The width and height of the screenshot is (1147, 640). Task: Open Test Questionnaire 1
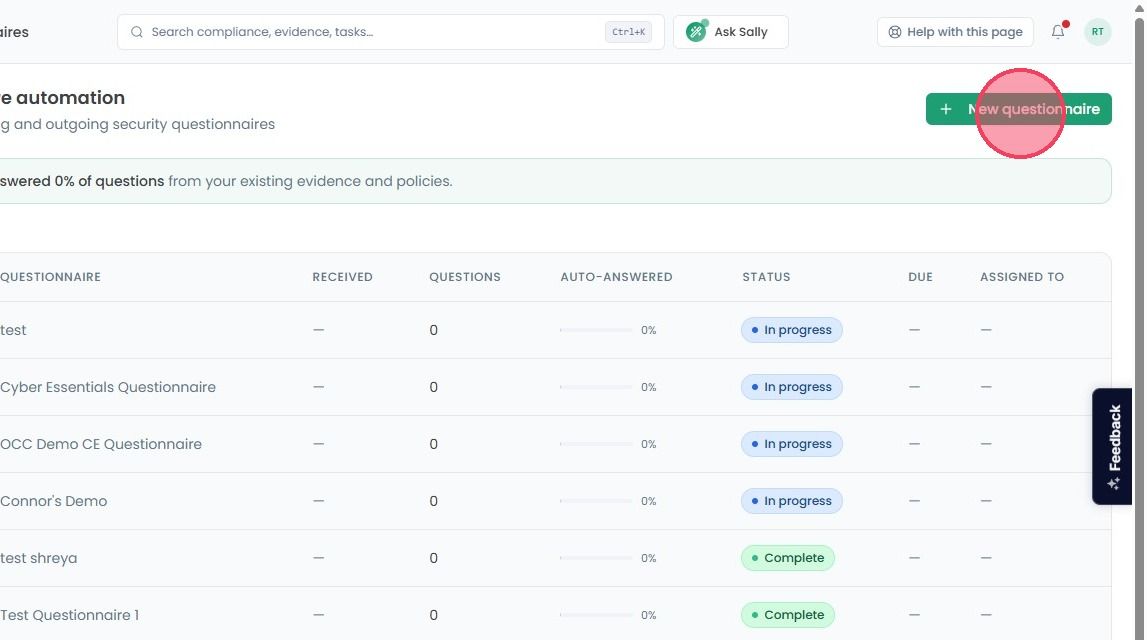click(x=69, y=615)
